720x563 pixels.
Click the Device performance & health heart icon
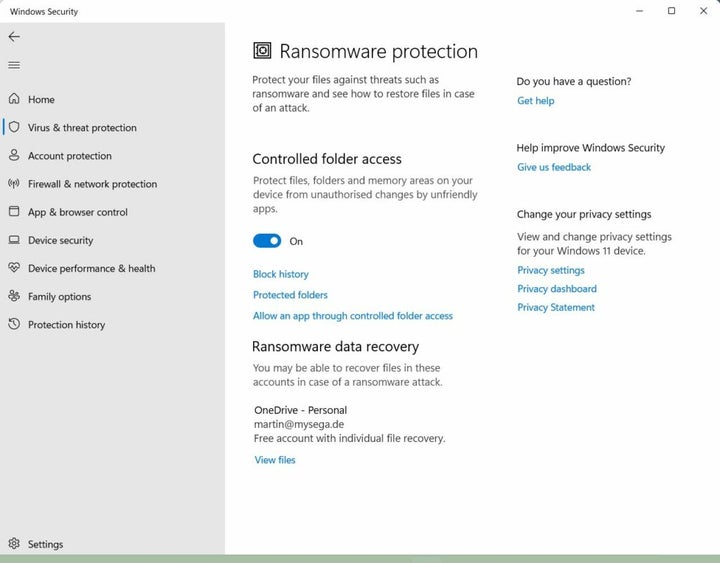(x=14, y=268)
